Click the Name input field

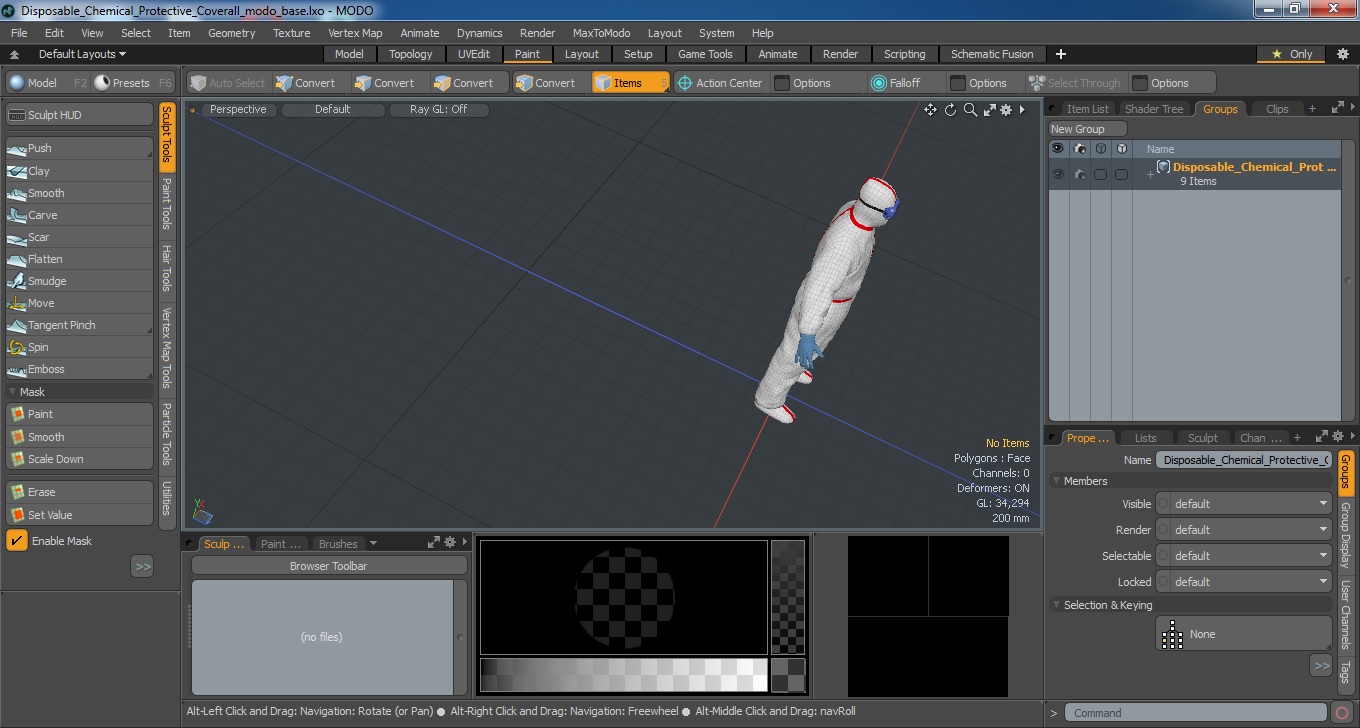coord(1243,460)
